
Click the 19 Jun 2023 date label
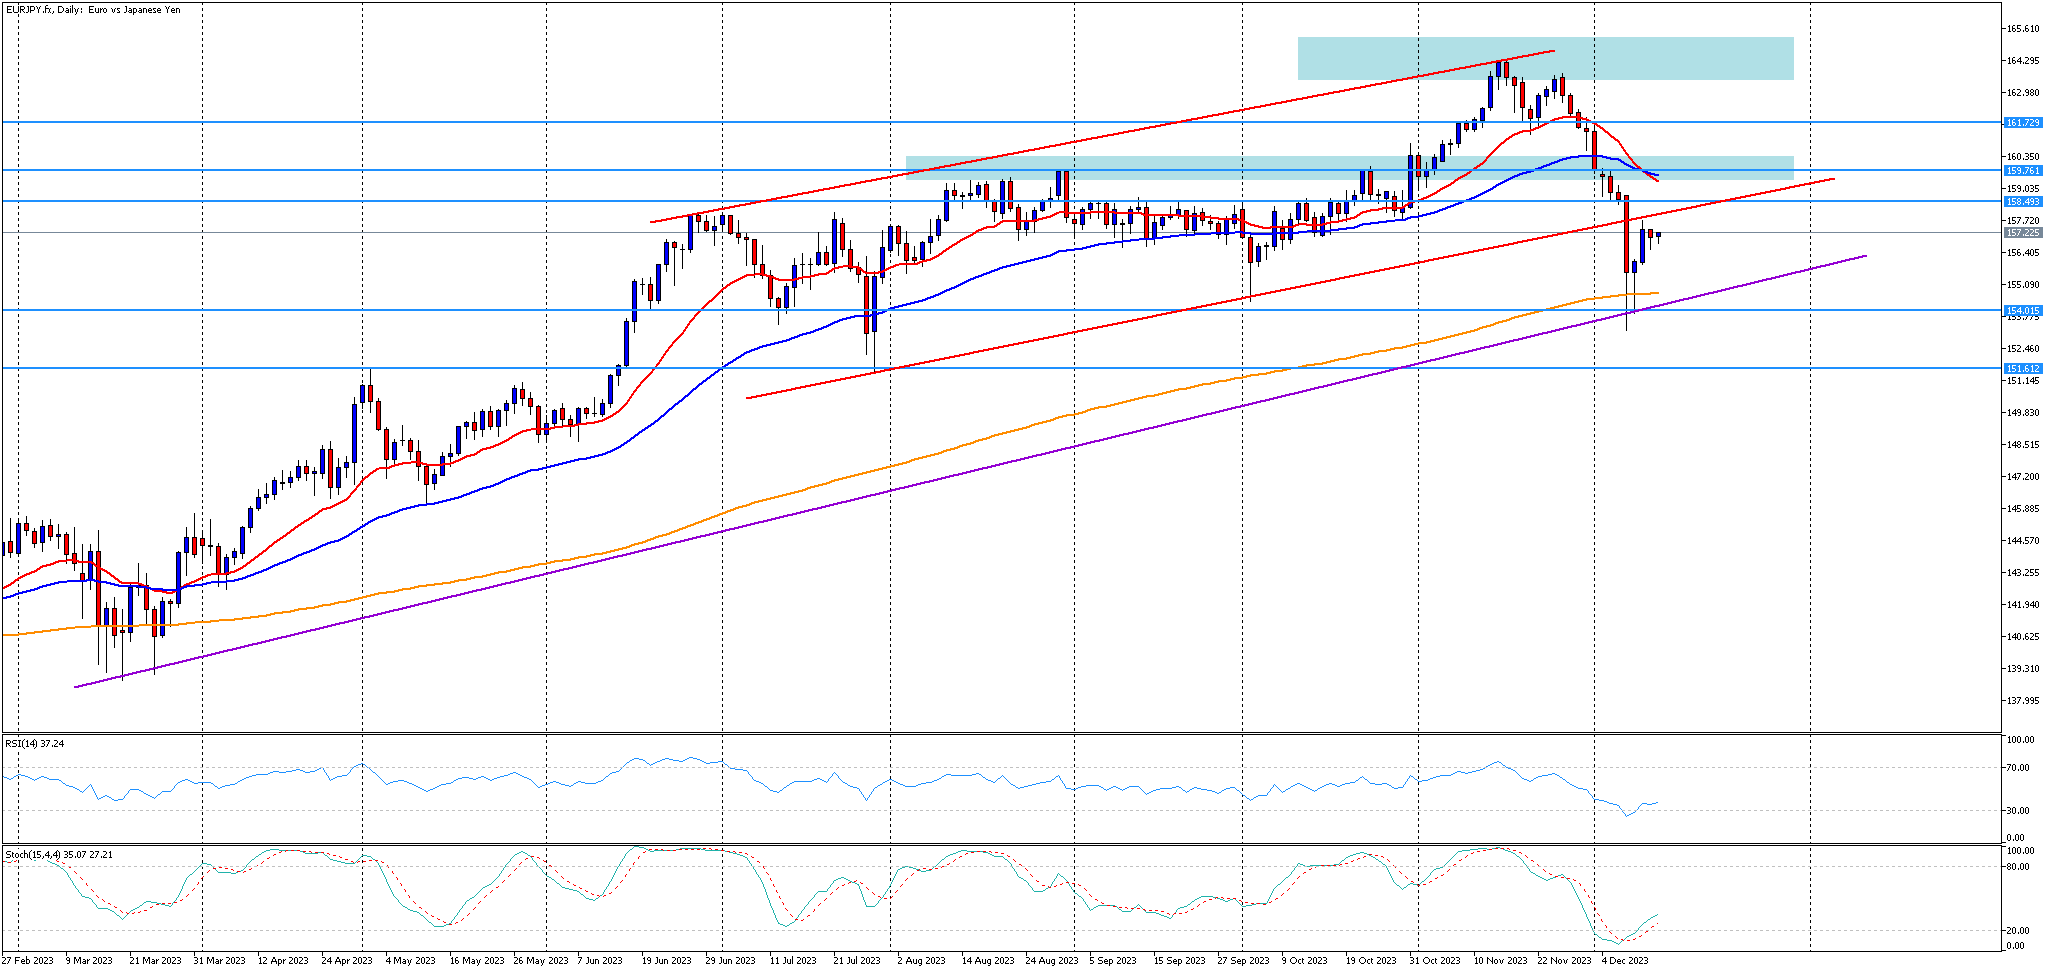pos(667,961)
